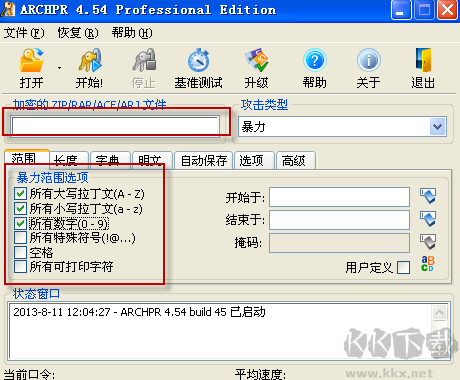Open the dropdown arrow next to 打开

(x=59, y=68)
